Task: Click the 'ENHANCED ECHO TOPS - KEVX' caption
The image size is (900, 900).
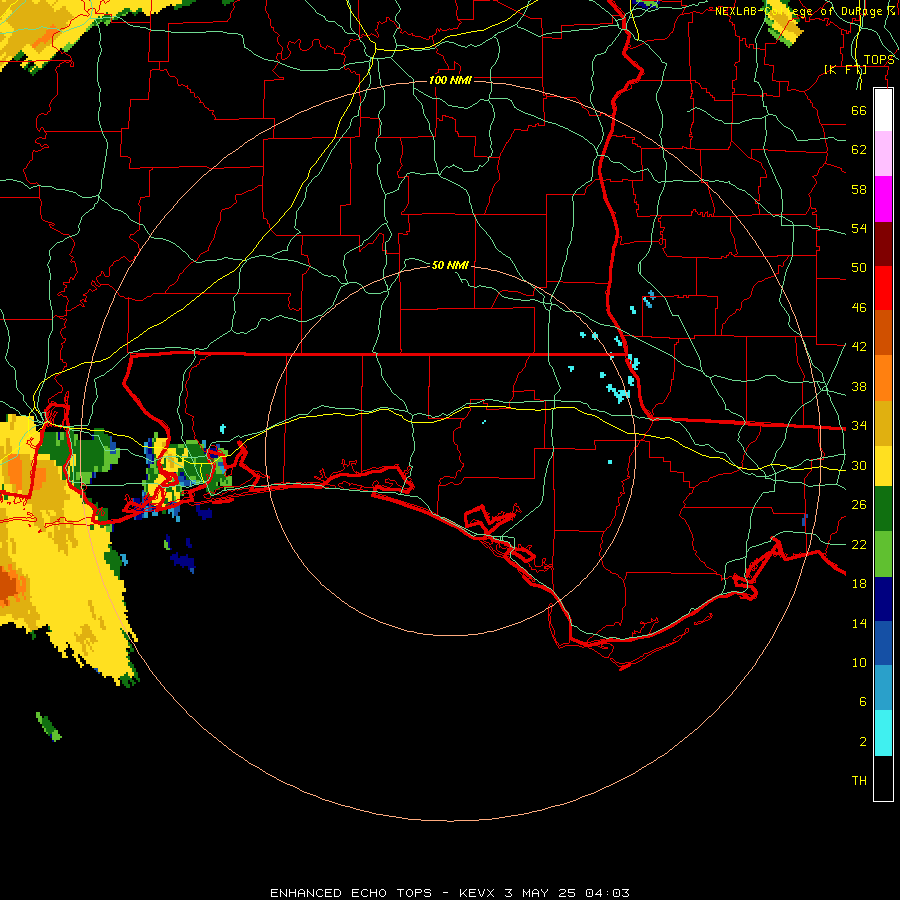Action: 382,893
